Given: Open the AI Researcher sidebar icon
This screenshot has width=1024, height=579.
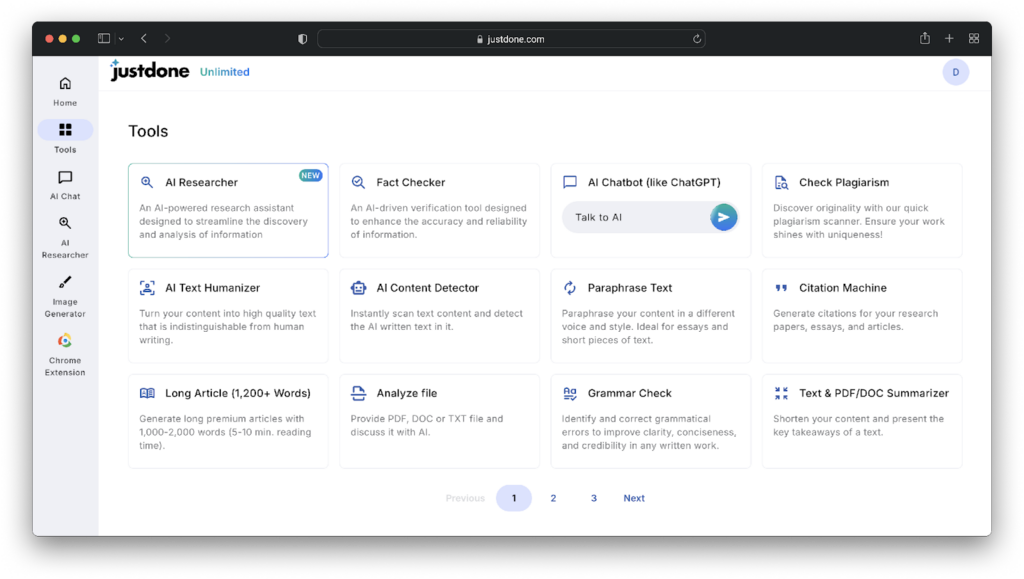Looking at the screenshot, I should click(65, 224).
